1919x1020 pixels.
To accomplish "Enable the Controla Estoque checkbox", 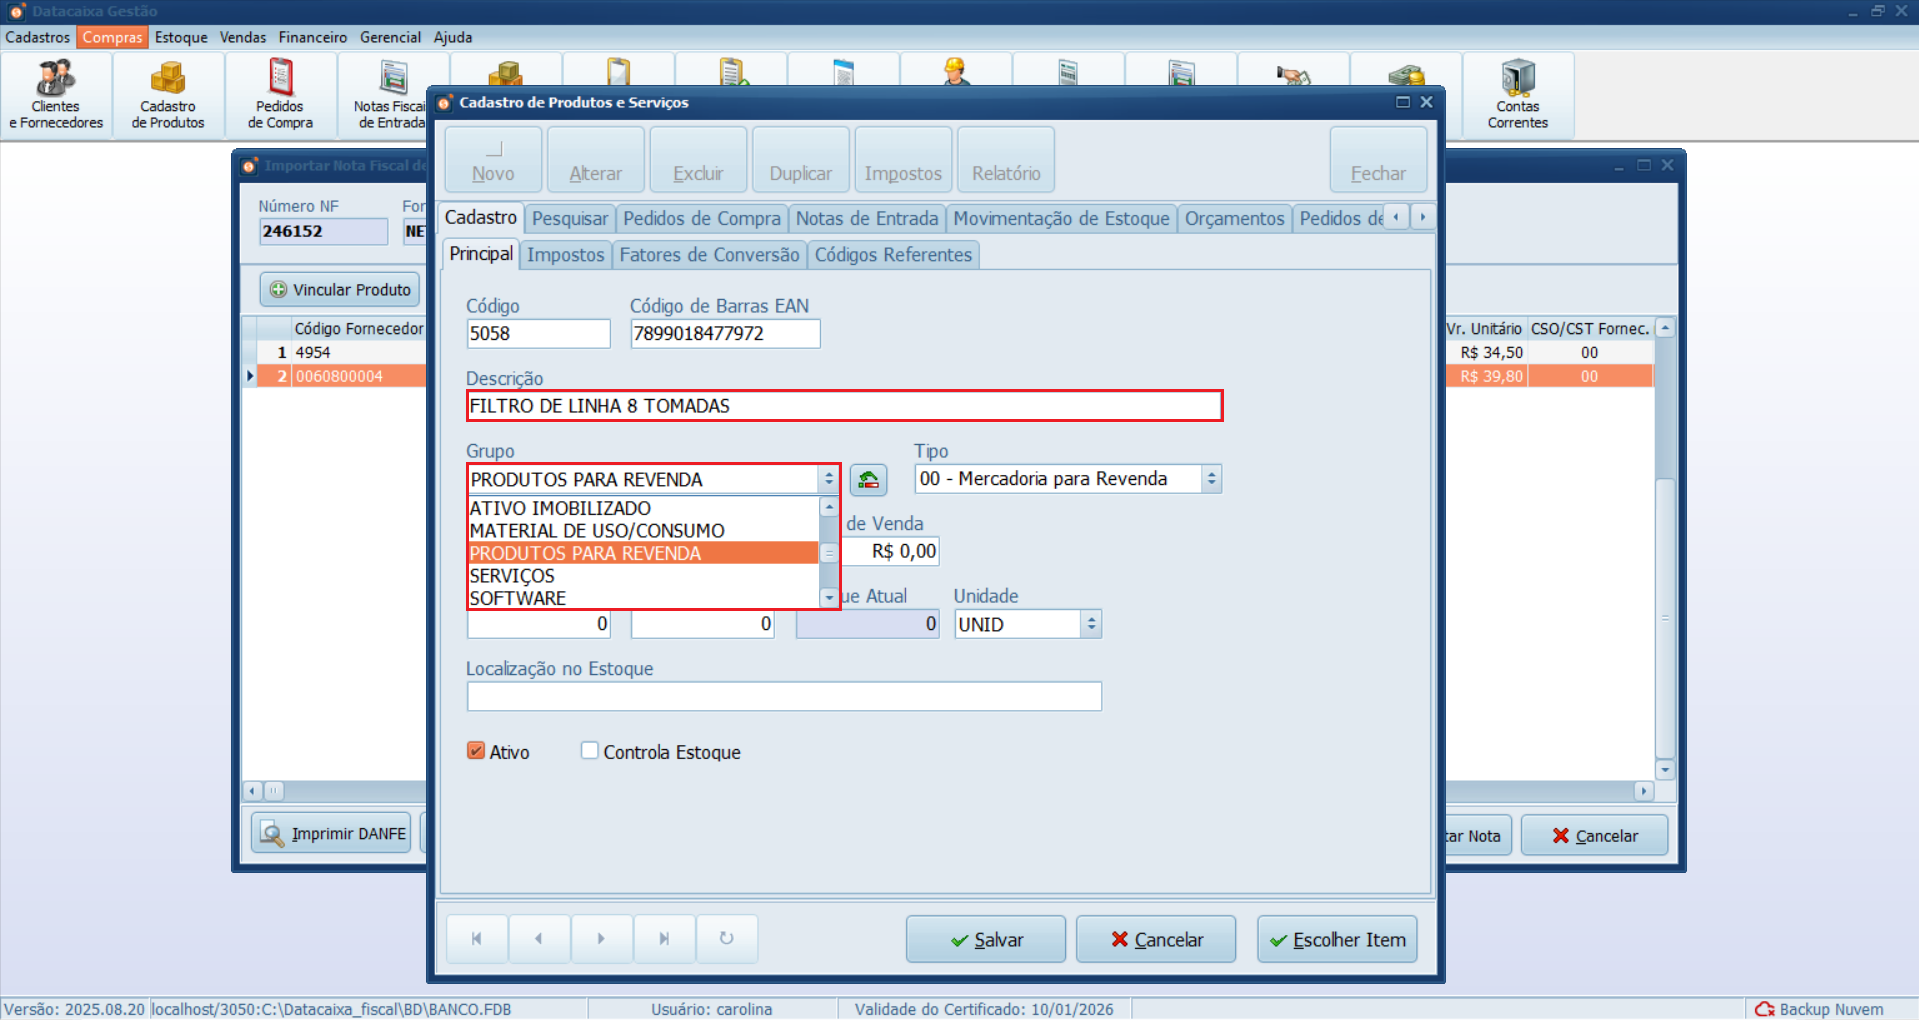I will coord(590,751).
